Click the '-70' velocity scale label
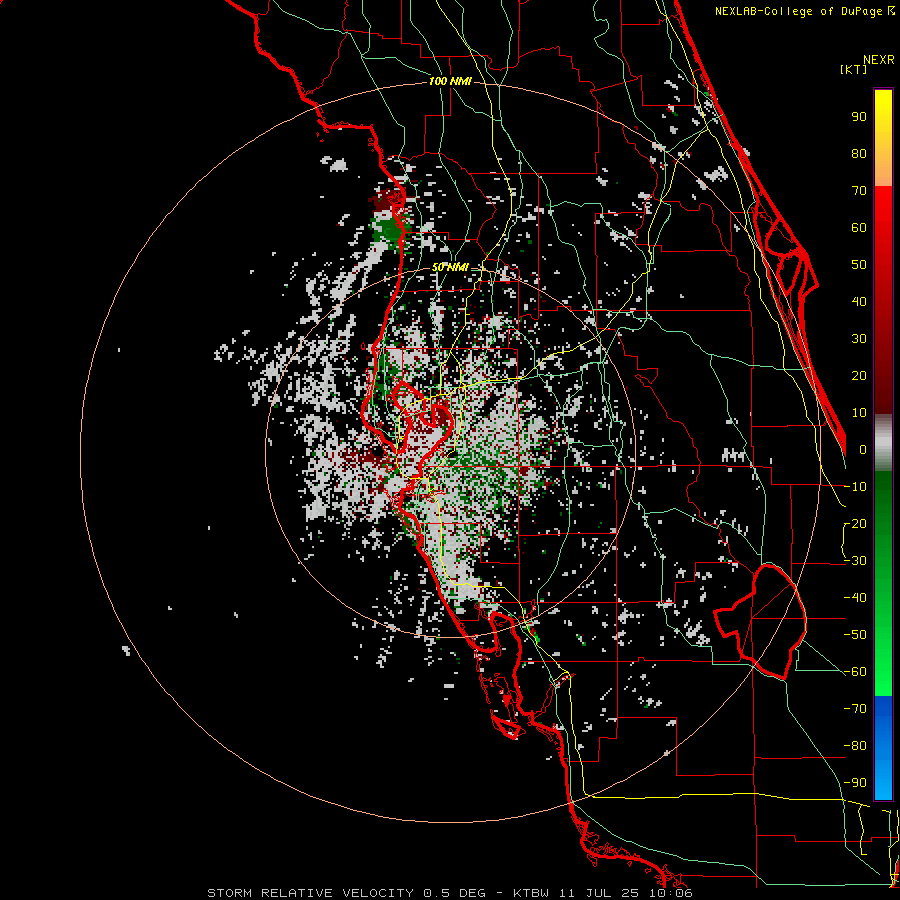This screenshot has width=900, height=900. click(x=855, y=709)
